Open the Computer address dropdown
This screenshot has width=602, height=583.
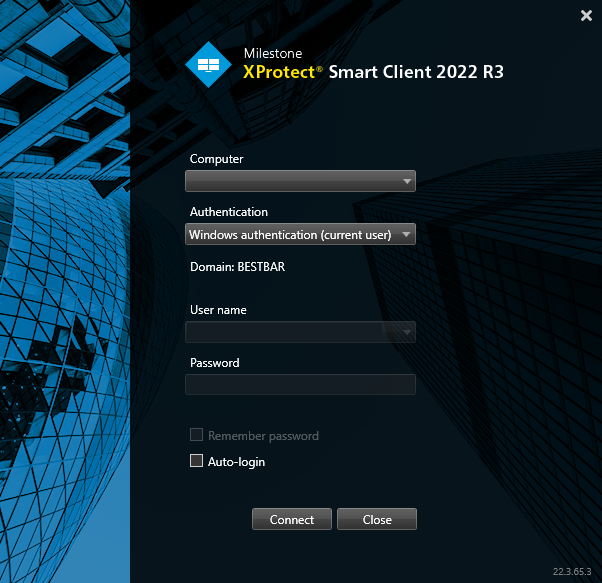(x=300, y=181)
